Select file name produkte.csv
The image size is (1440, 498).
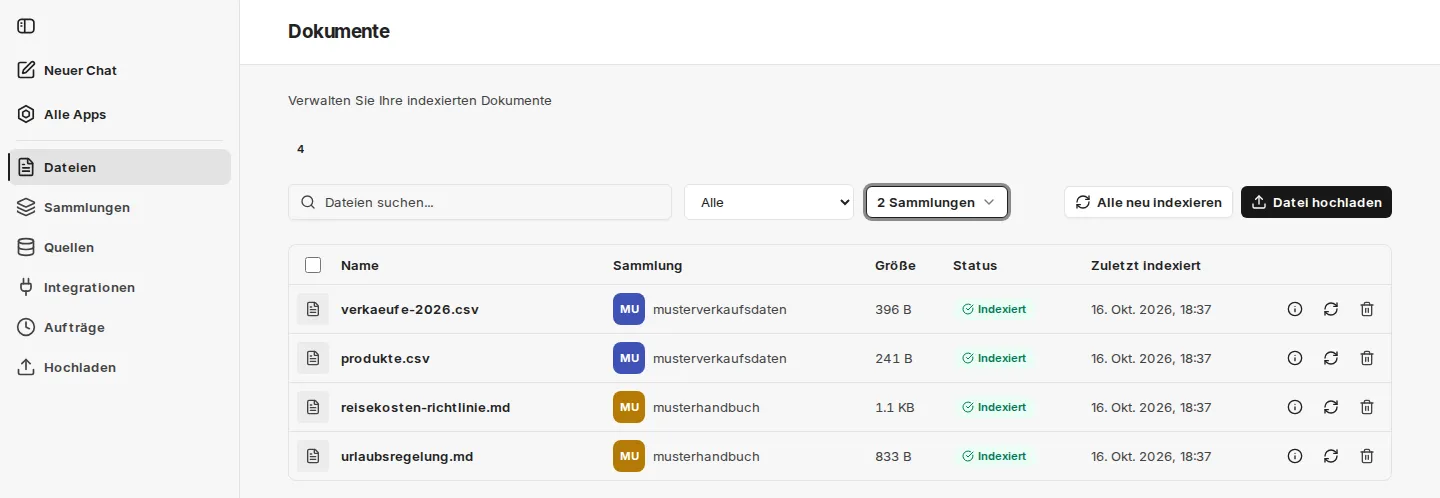click(385, 358)
